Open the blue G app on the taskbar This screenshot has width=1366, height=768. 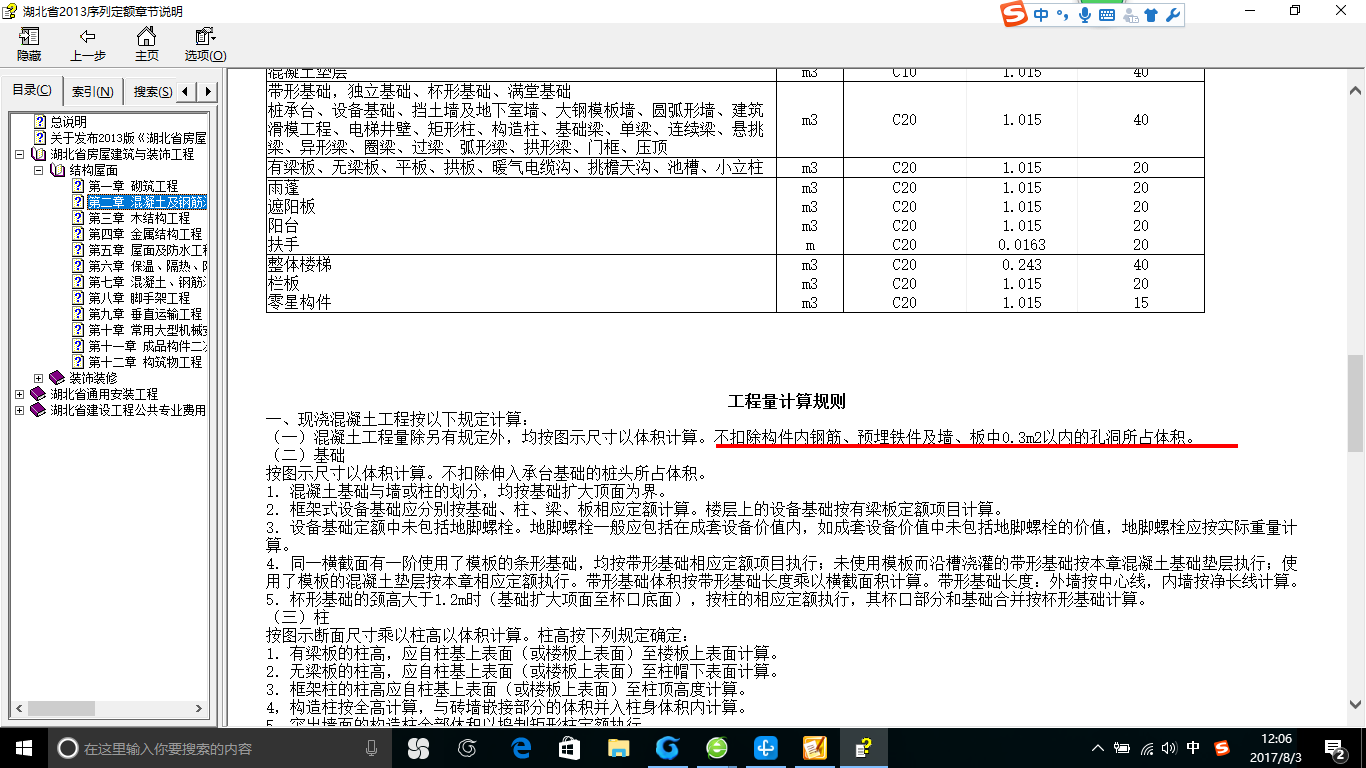667,748
